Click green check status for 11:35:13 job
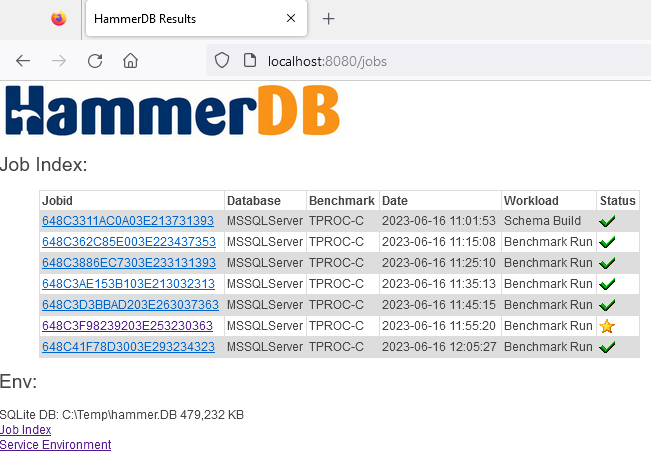 (607, 284)
